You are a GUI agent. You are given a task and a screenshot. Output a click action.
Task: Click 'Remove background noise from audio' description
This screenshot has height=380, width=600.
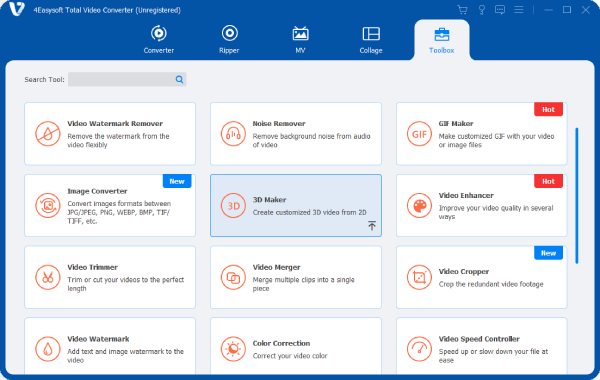tap(311, 140)
